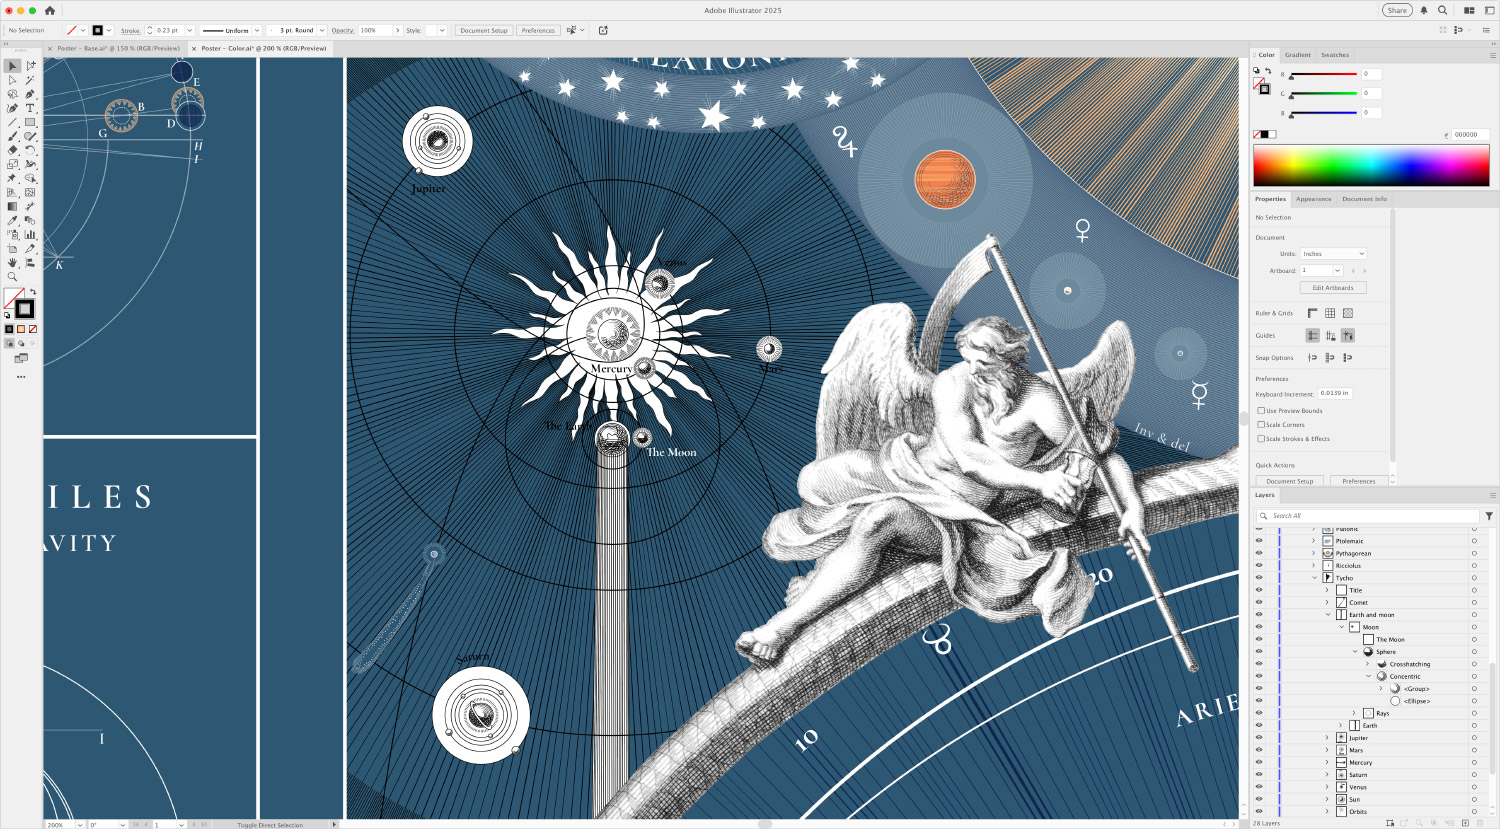Select the Gradient tool

point(12,206)
